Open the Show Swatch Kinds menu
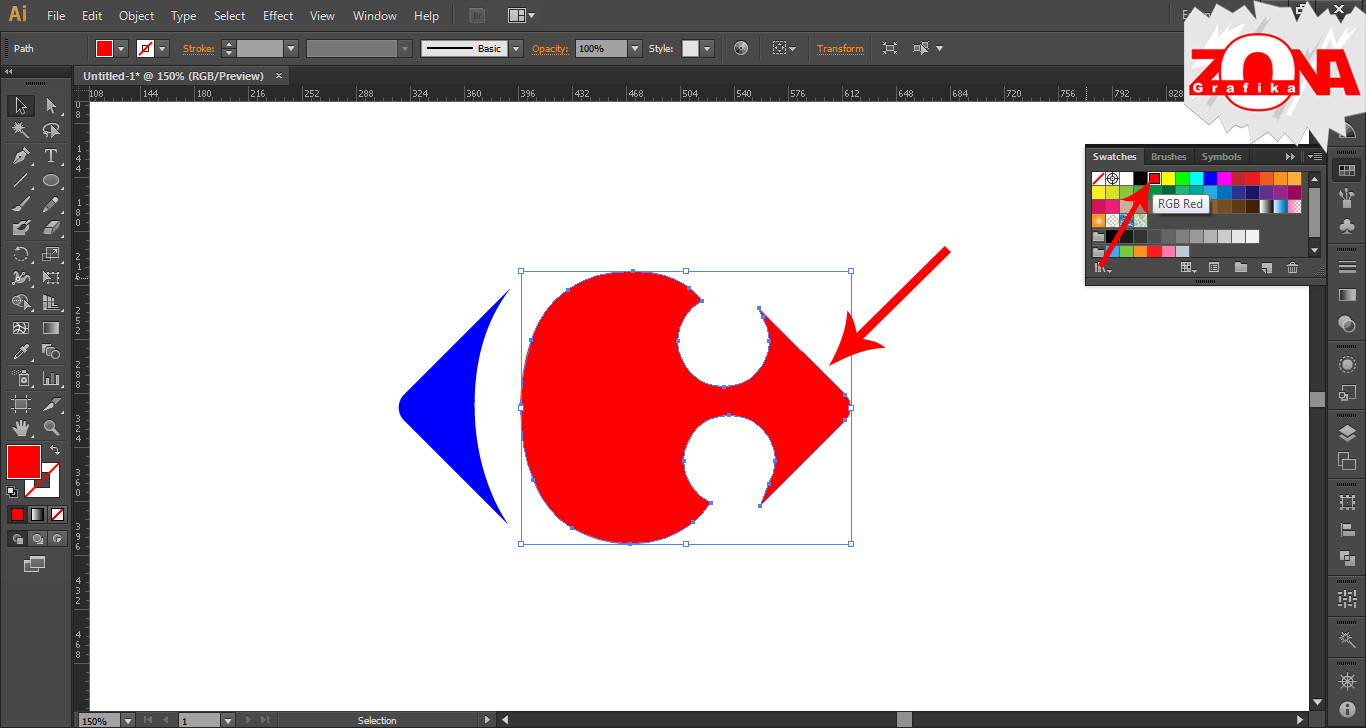The height and width of the screenshot is (728, 1366). pos(1188,267)
